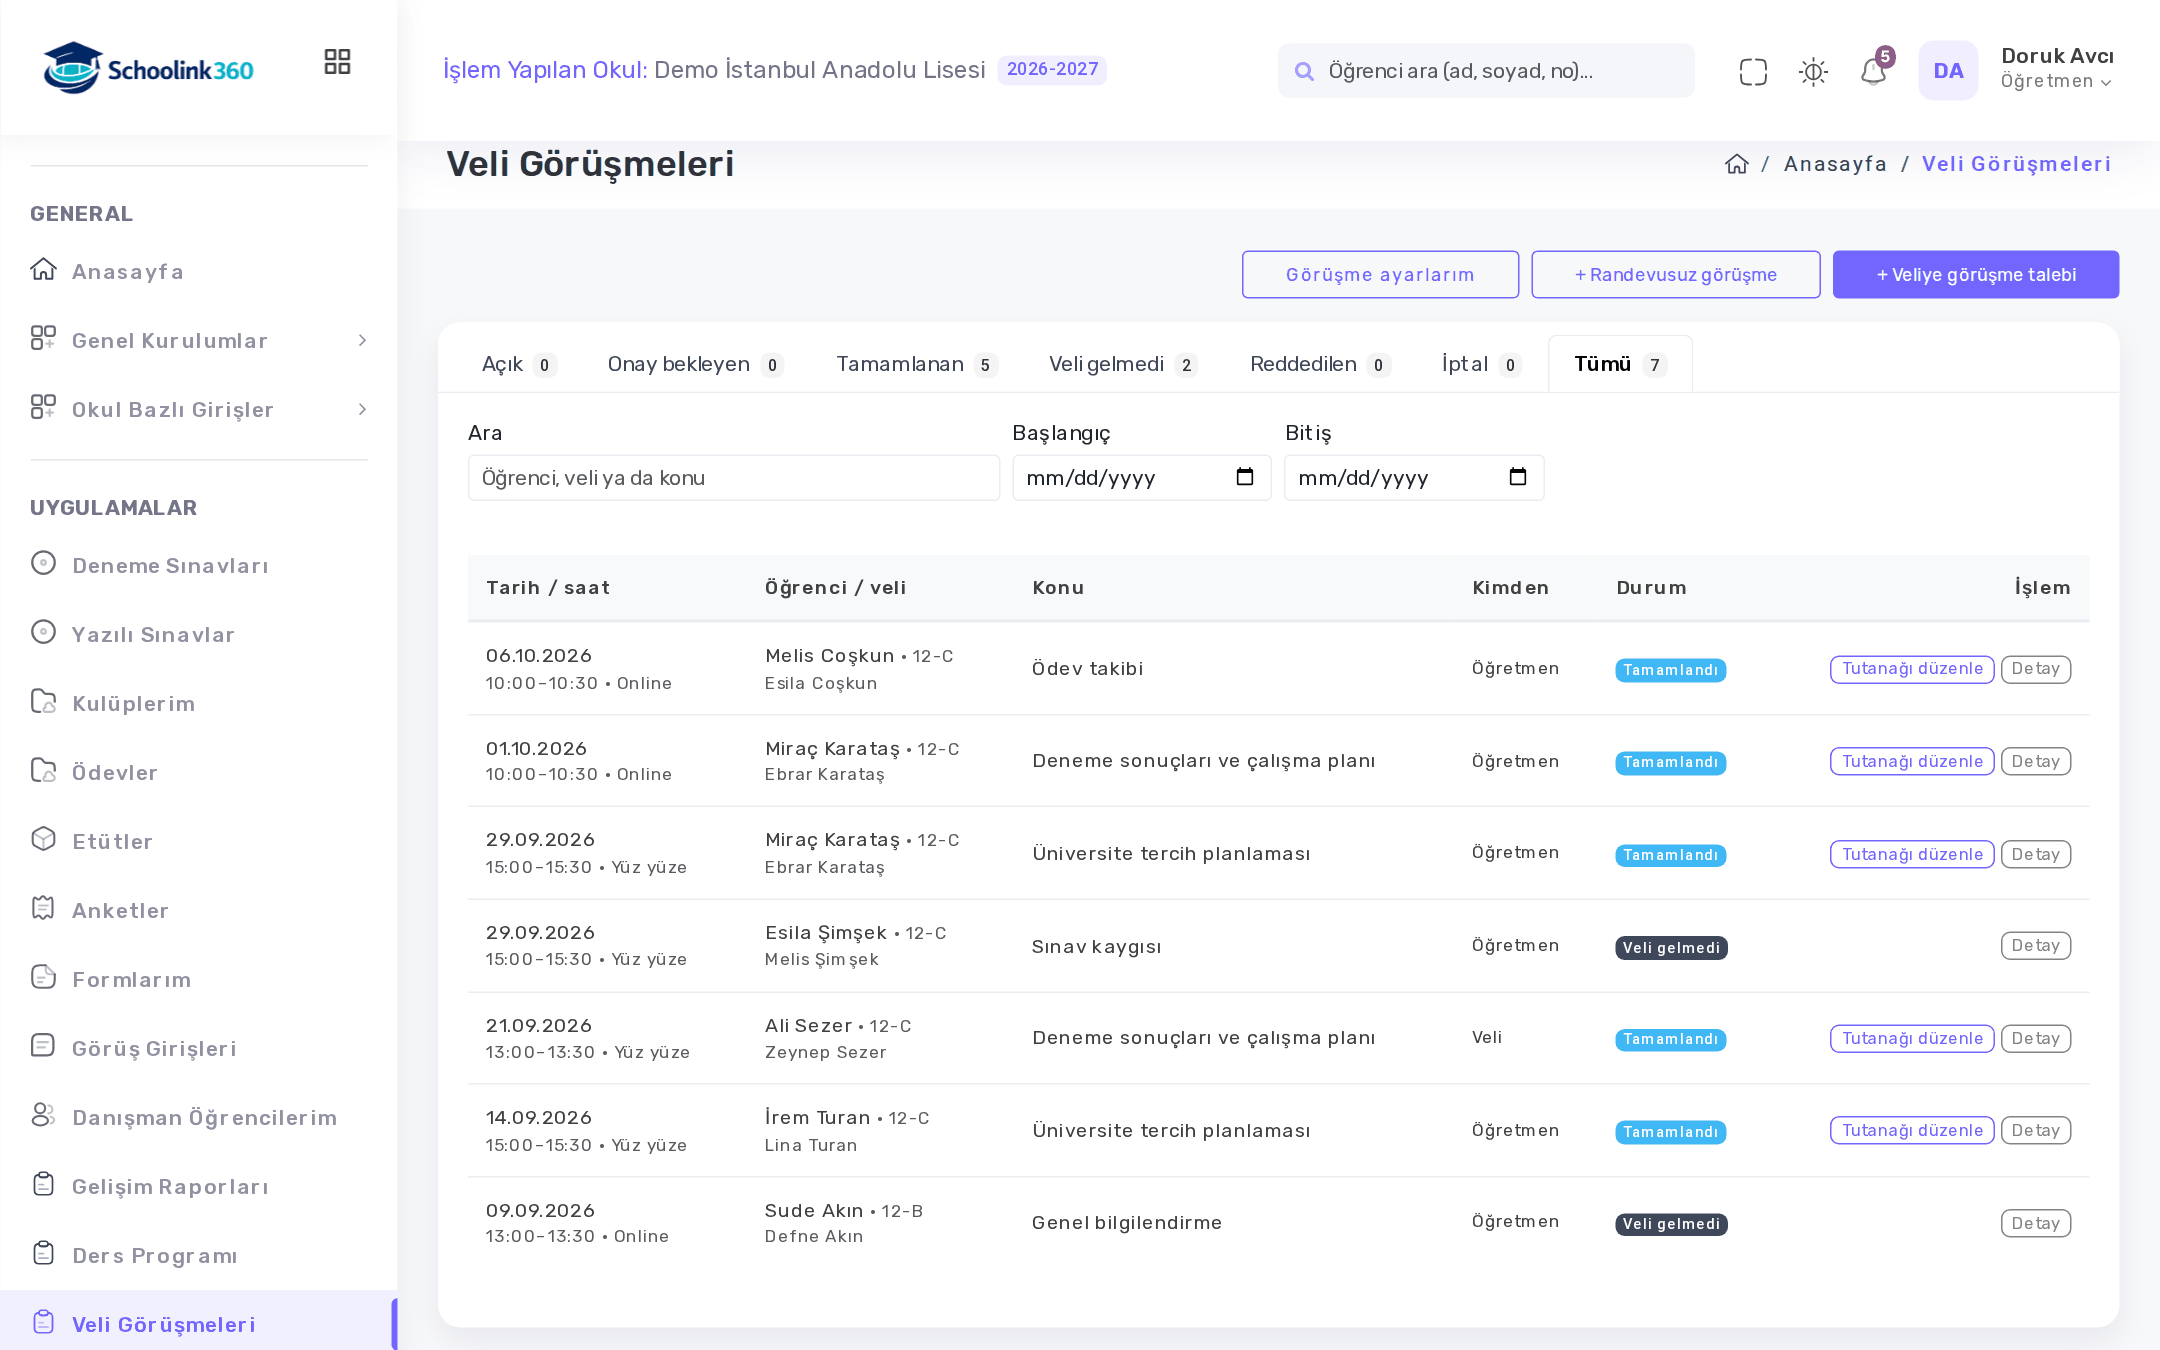This screenshot has height=1350, width=2160.
Task: Click the + Randevusuz görüşme button
Action: 1676,274
